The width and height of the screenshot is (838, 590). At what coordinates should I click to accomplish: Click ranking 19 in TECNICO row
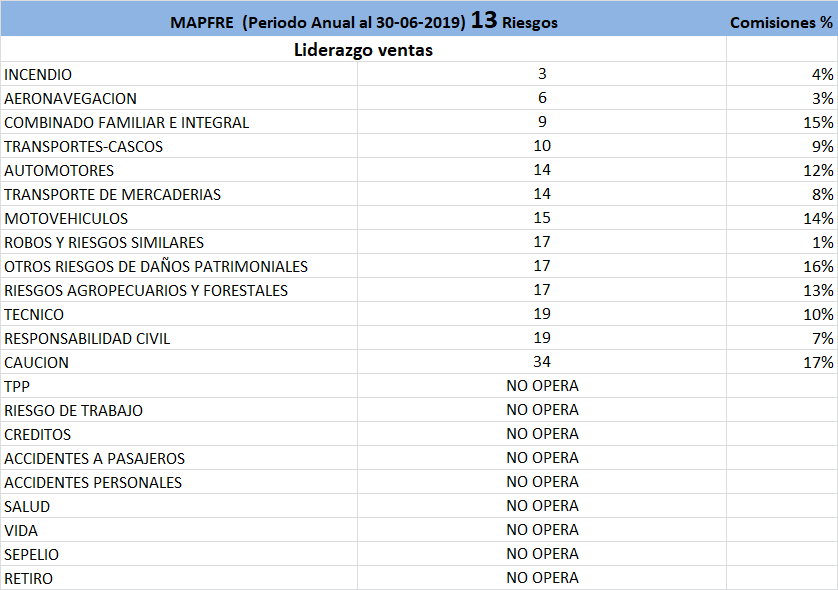tap(542, 314)
